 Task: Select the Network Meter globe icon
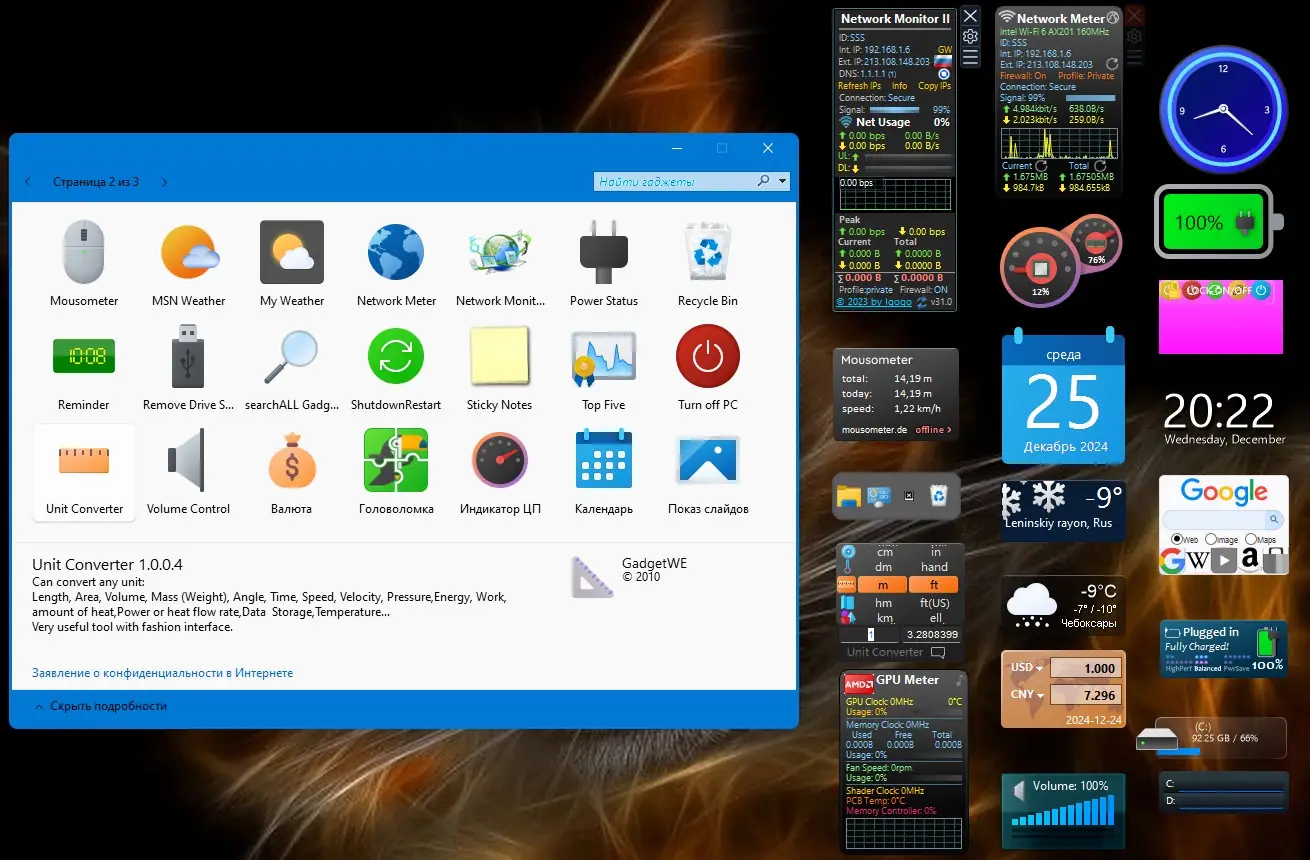(396, 252)
